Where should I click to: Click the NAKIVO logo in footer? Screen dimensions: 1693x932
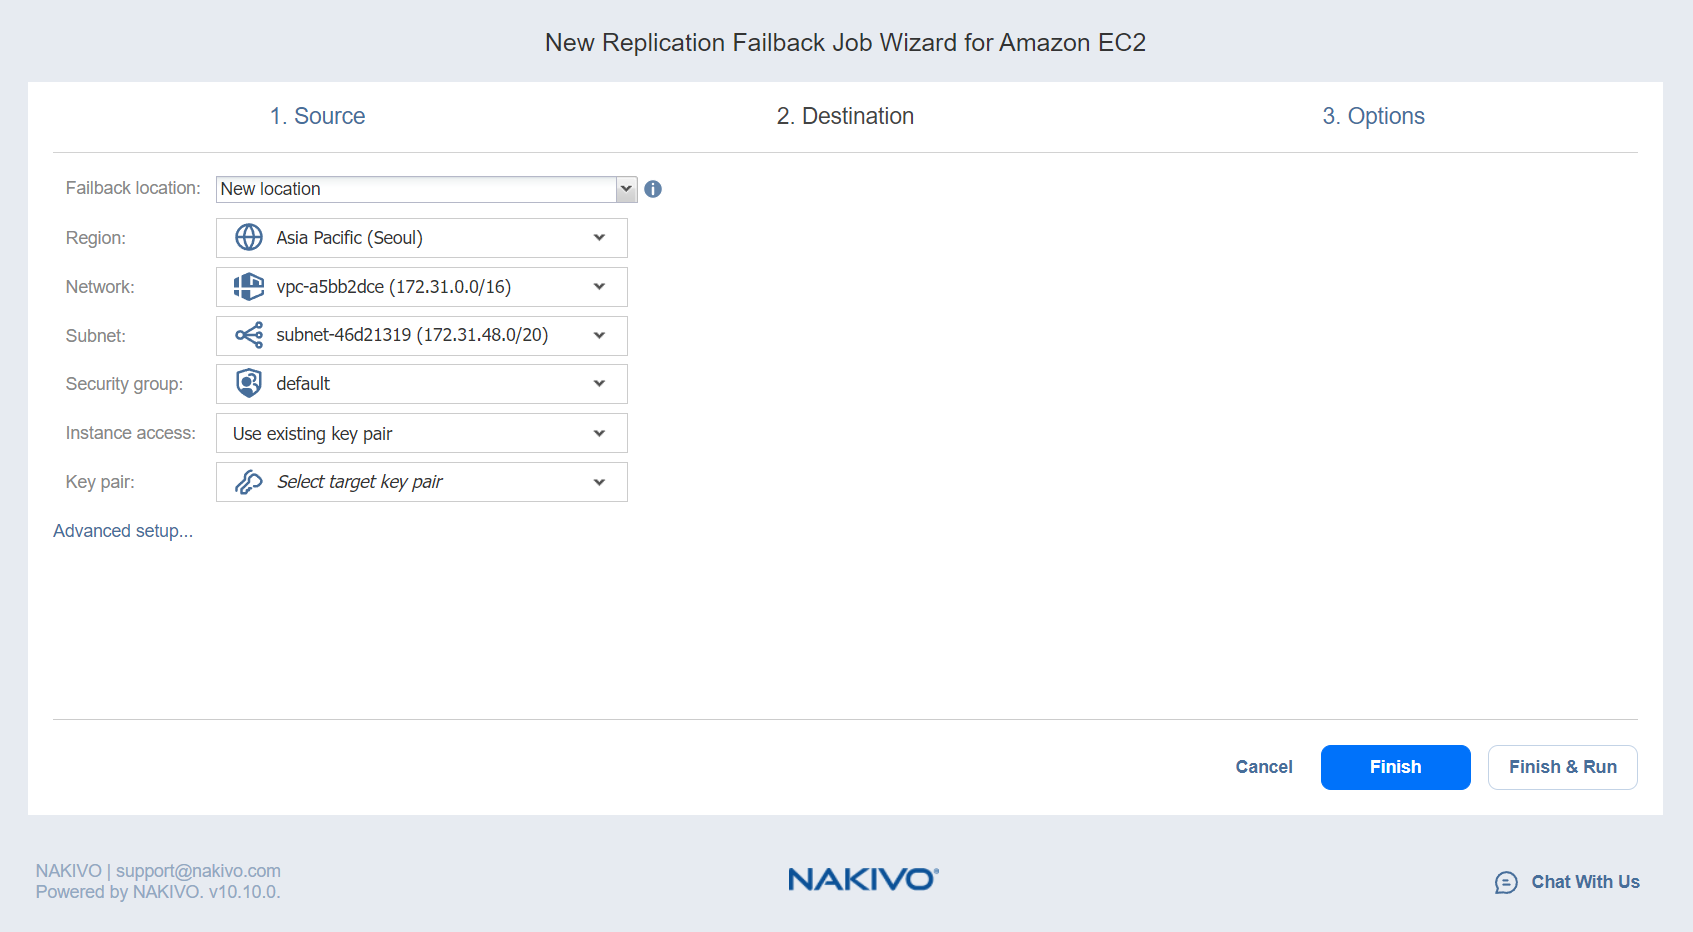click(x=862, y=879)
